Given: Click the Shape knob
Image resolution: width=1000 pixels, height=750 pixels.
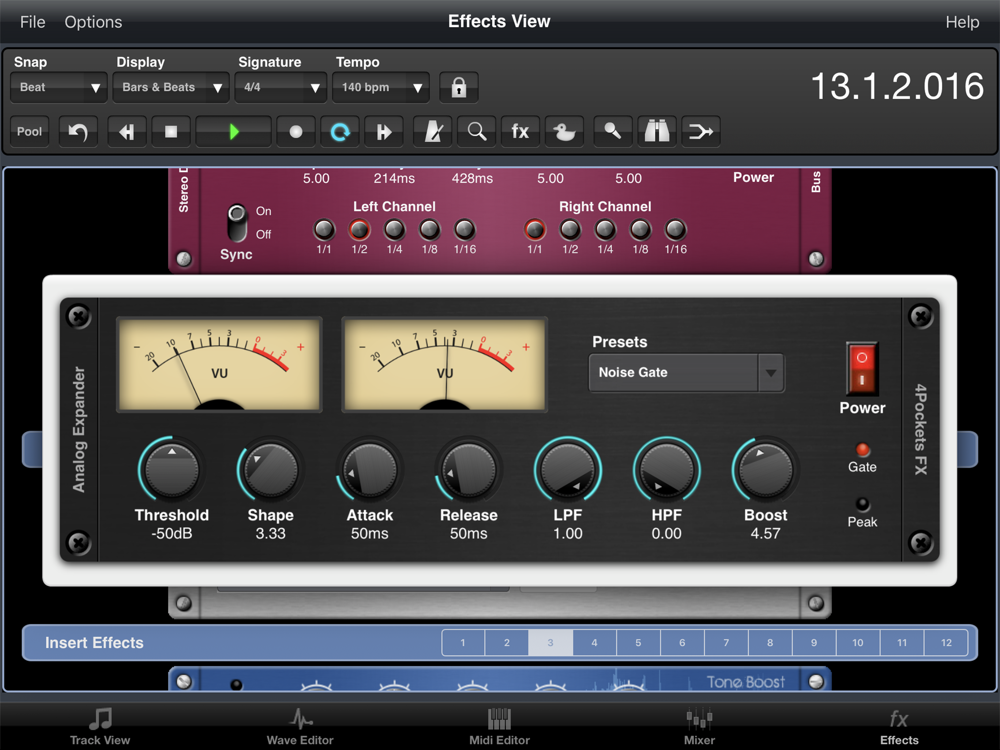Looking at the screenshot, I should (270, 470).
